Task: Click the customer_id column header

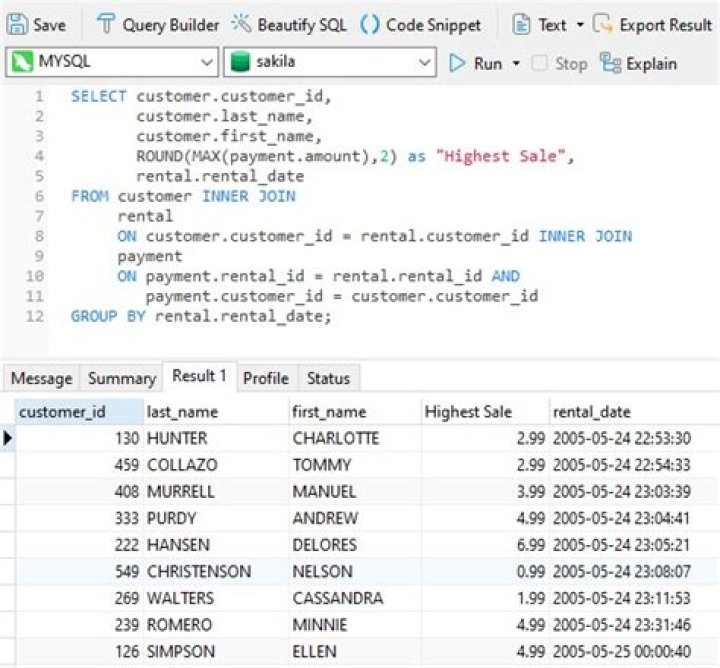Action: (79, 412)
